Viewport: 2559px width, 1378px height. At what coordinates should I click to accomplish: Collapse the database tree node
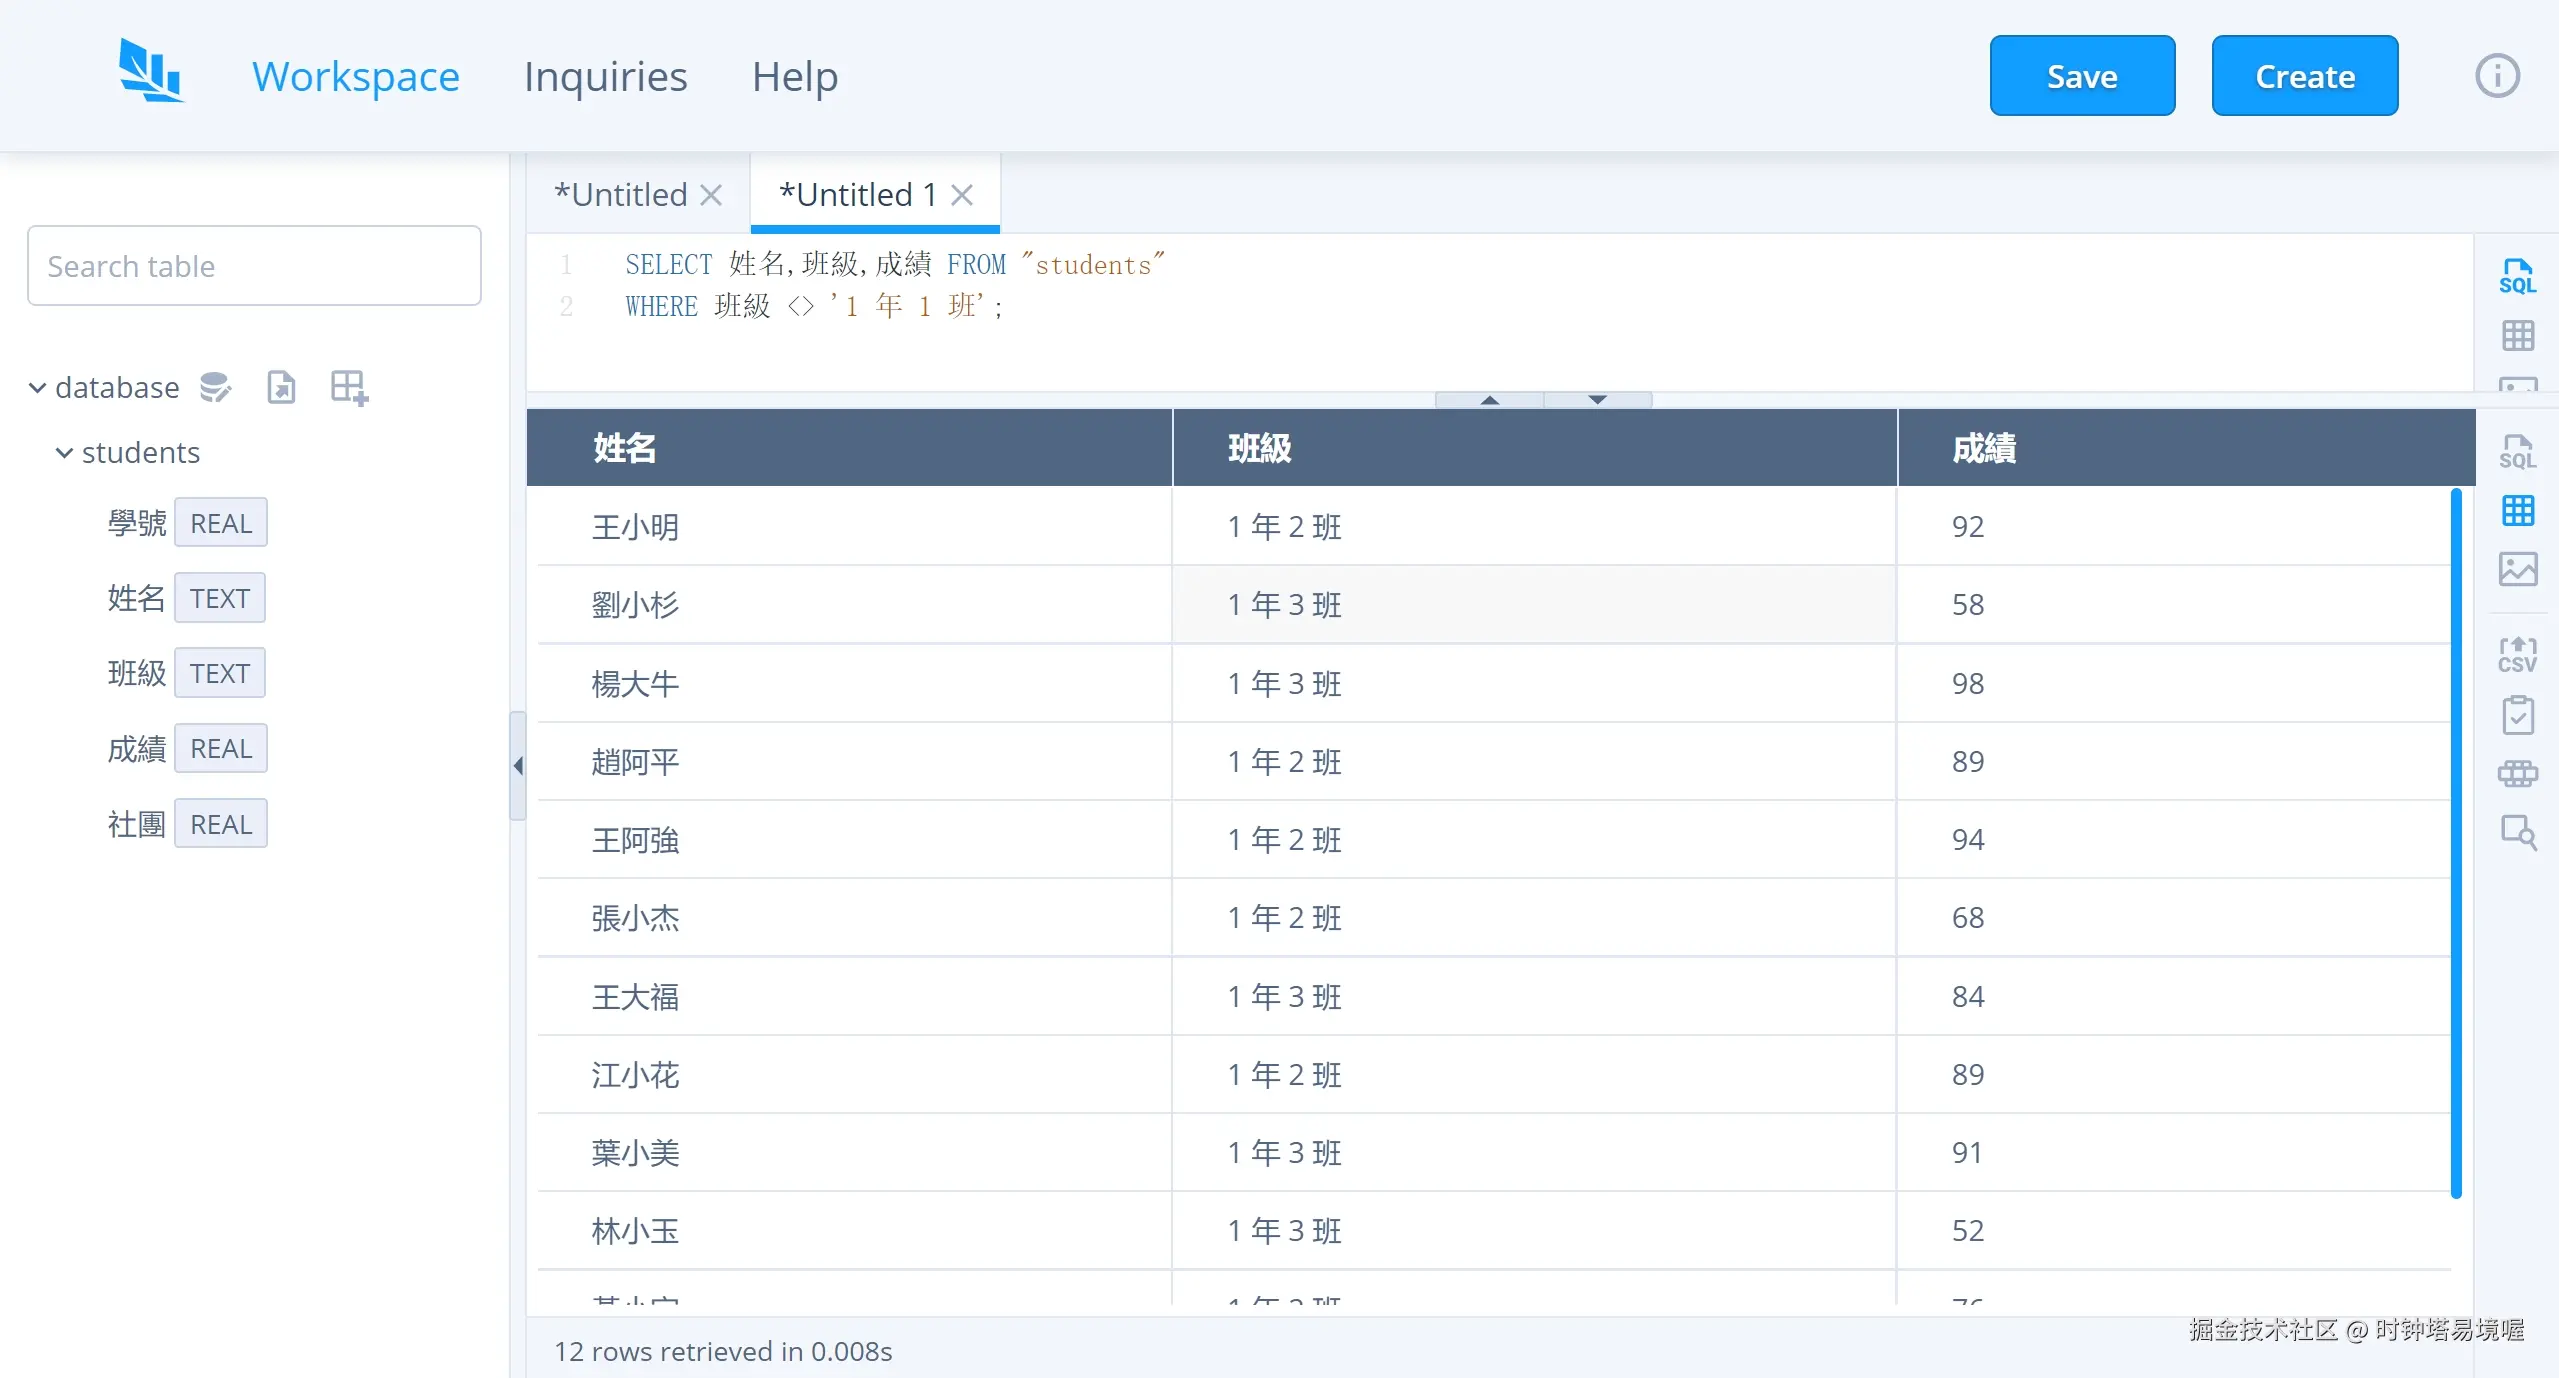36,387
